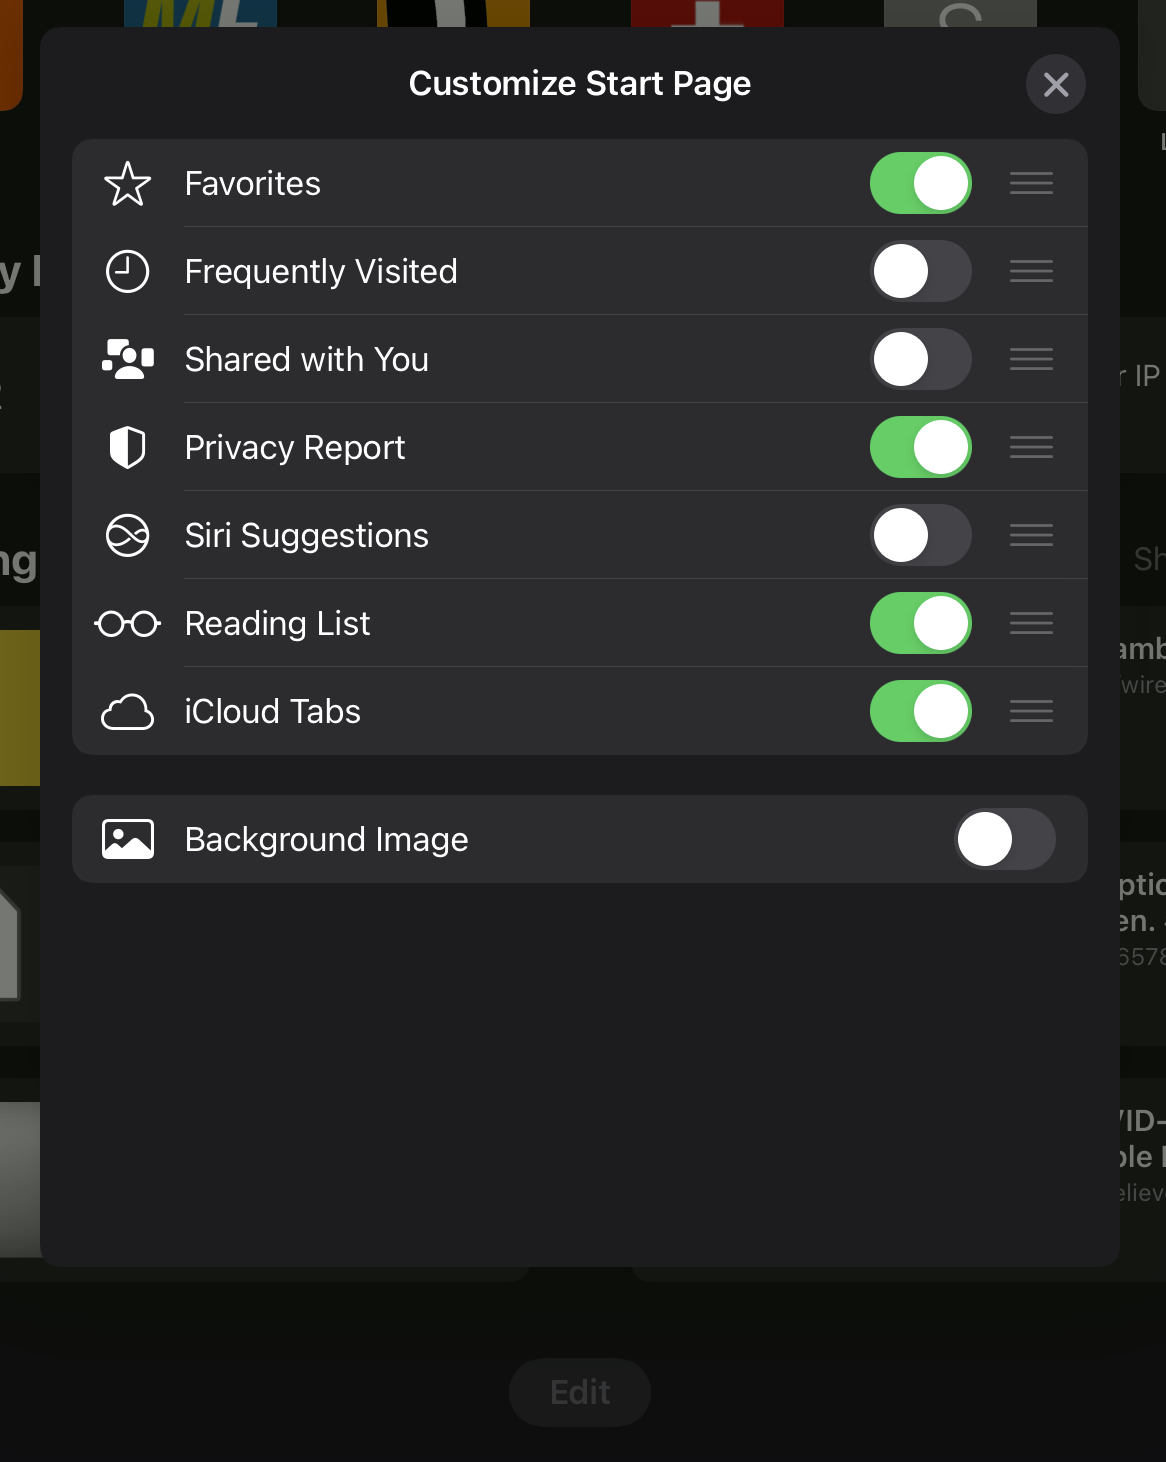Click the Favorites reorder handle
The width and height of the screenshot is (1166, 1462).
pyautogui.click(x=1031, y=184)
